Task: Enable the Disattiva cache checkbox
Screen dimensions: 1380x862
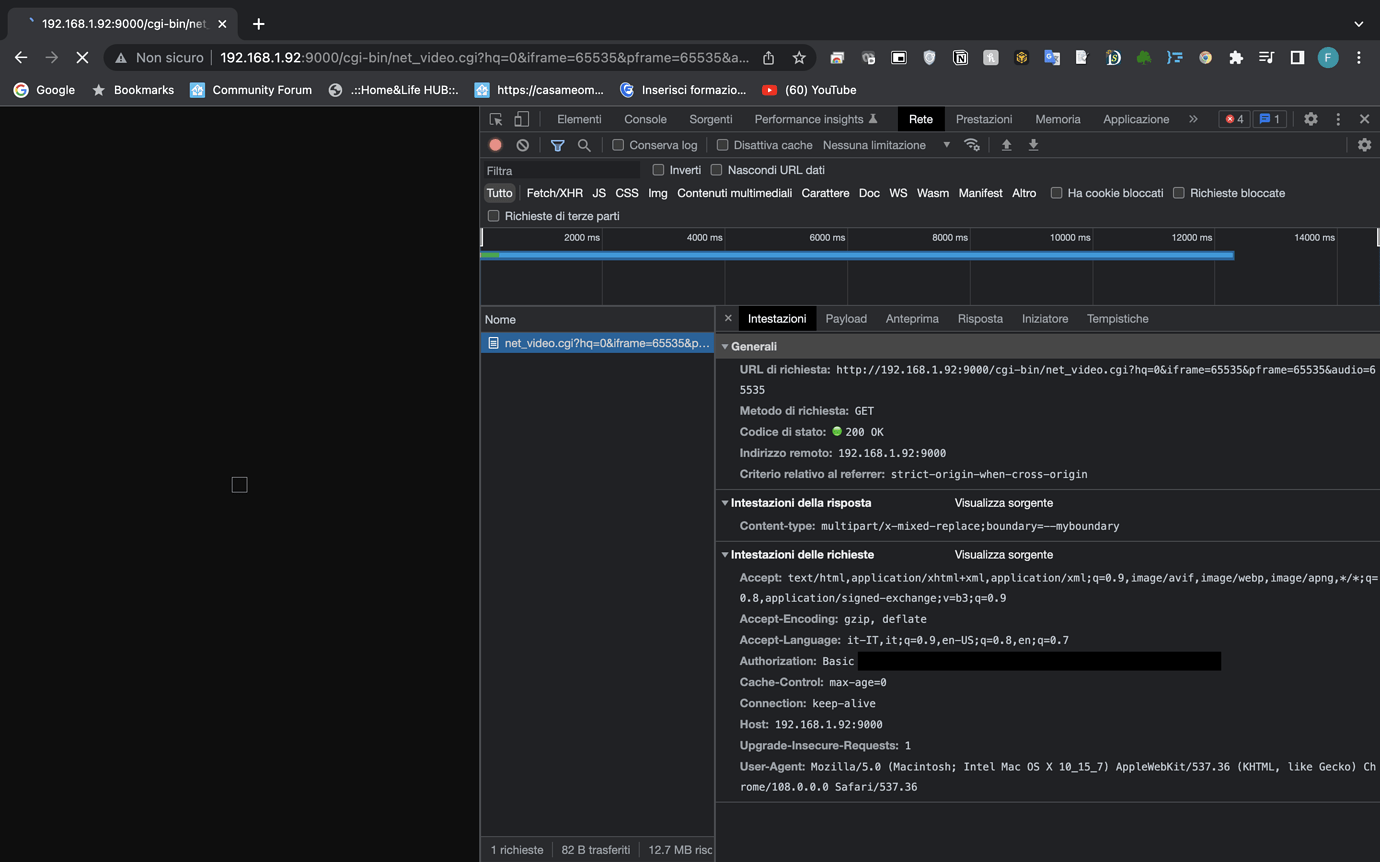Action: [x=722, y=144]
